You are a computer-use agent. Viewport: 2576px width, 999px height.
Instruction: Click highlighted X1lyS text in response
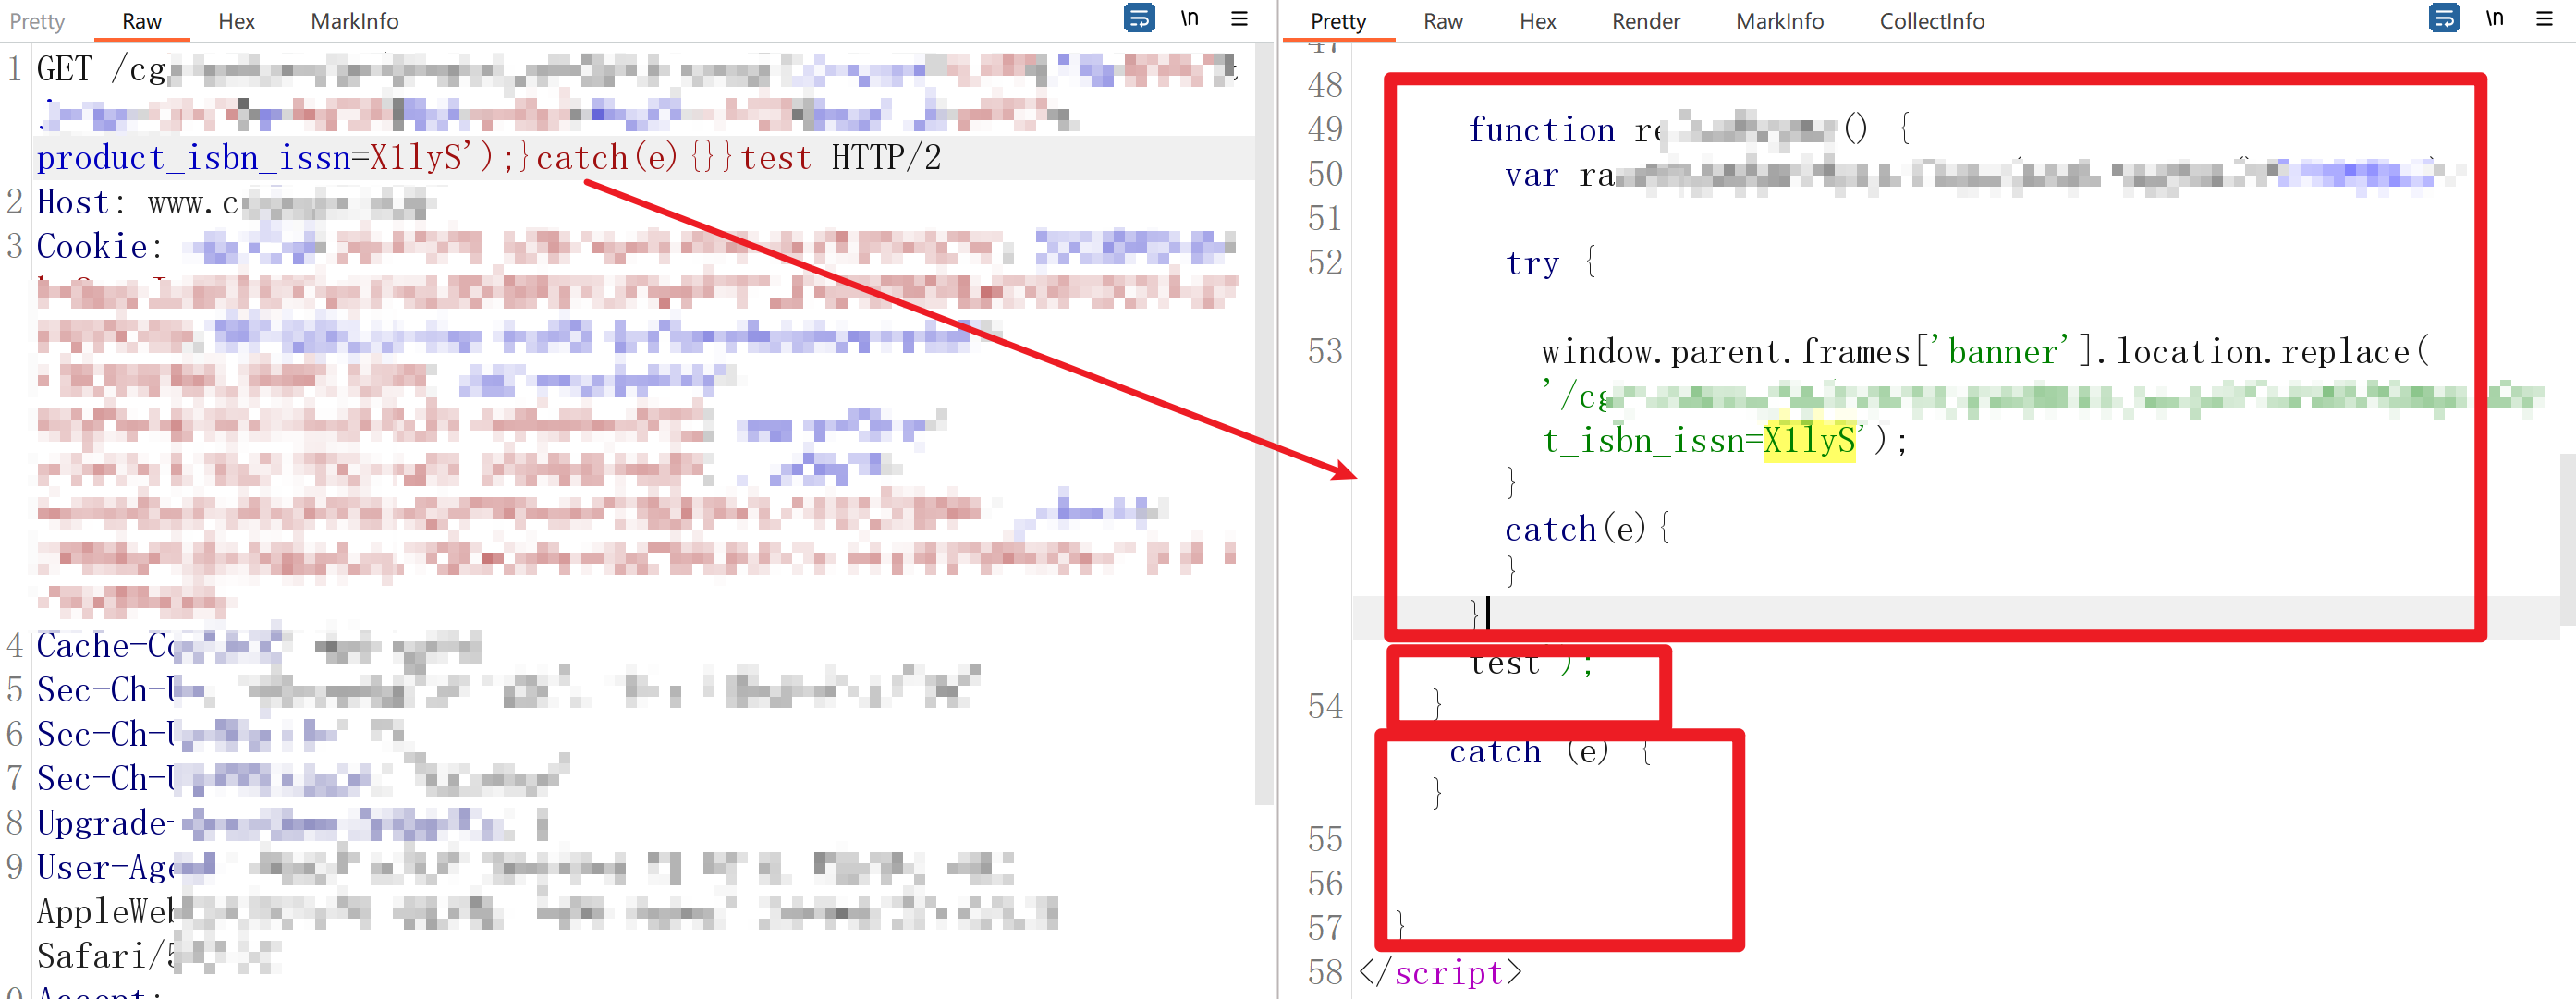coord(1808,441)
